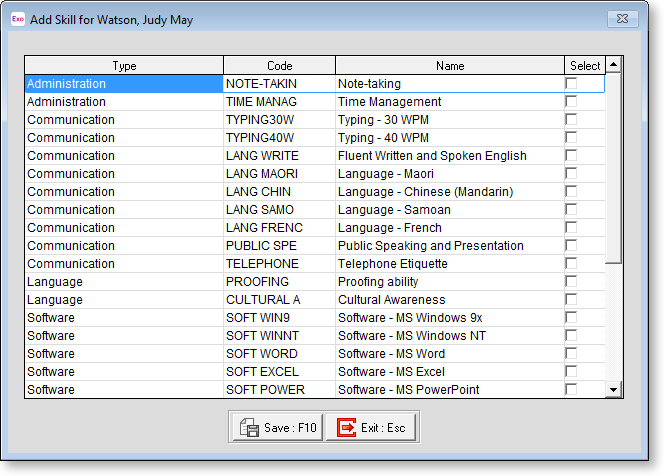Tick the Select checkbox for Note-taking
664x476 pixels.
(x=571, y=84)
